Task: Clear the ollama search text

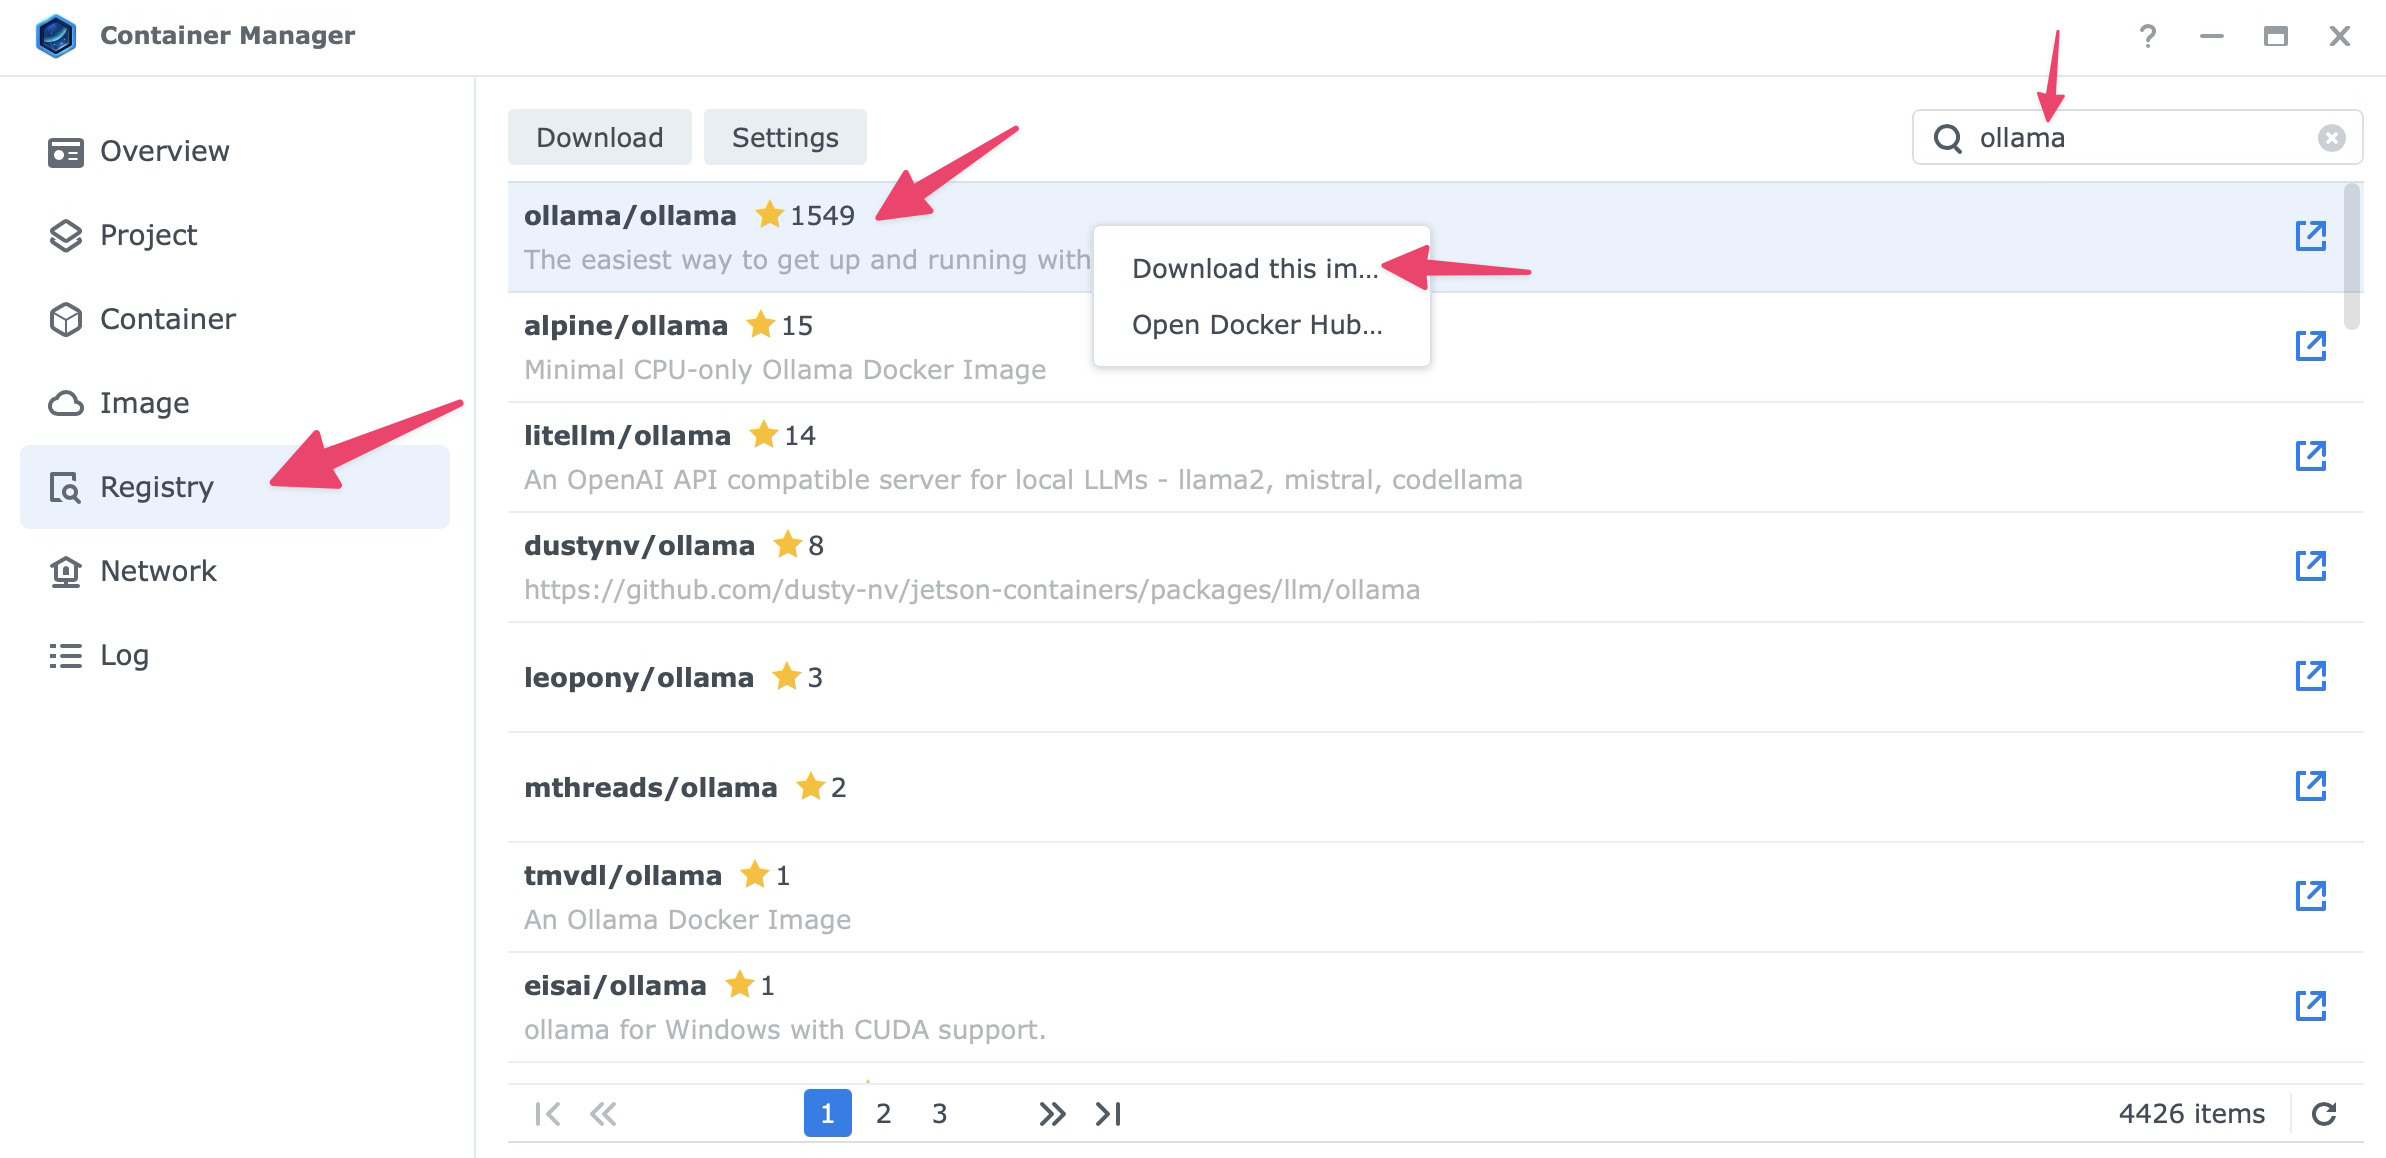Action: 2331,138
